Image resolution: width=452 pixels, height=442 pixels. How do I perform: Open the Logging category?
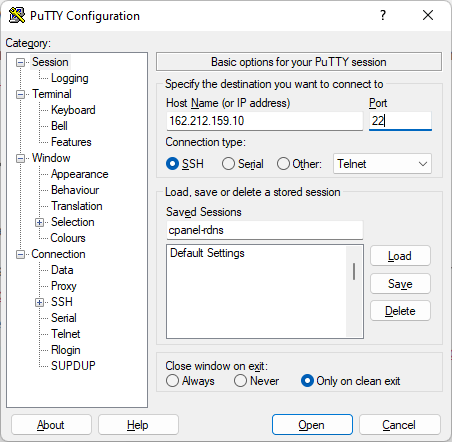click(x=69, y=78)
